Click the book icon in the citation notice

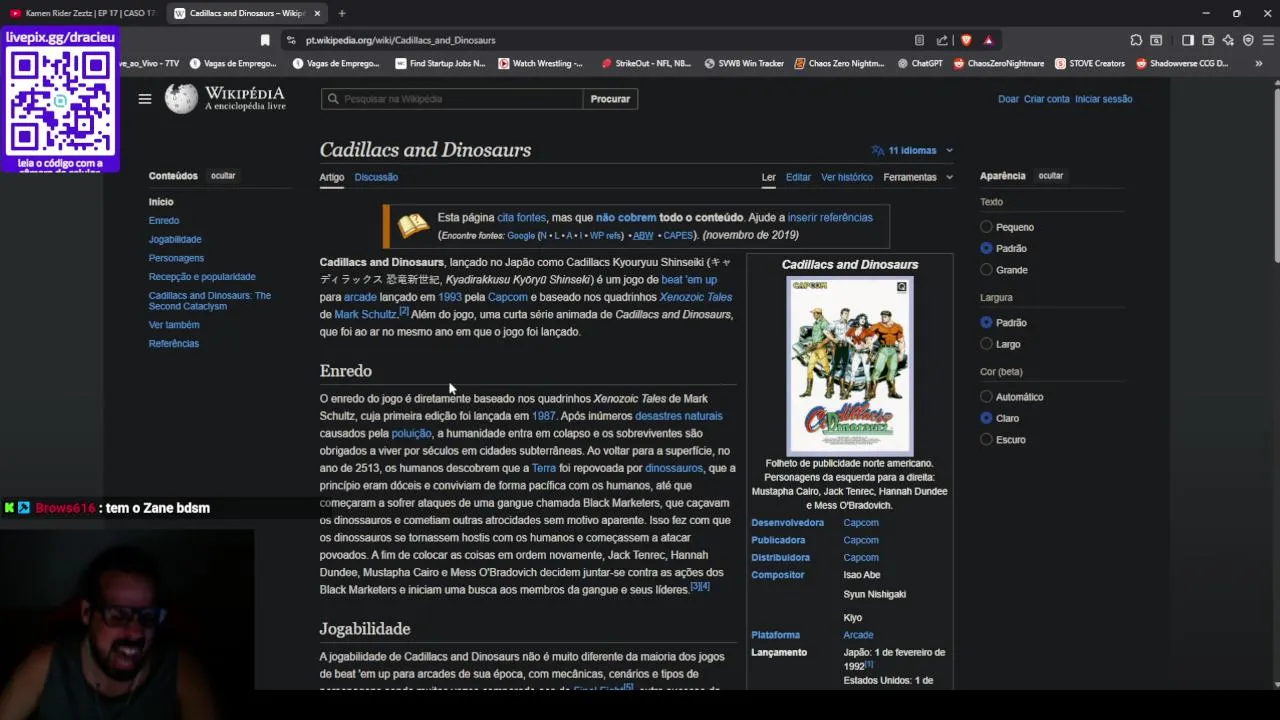click(413, 226)
